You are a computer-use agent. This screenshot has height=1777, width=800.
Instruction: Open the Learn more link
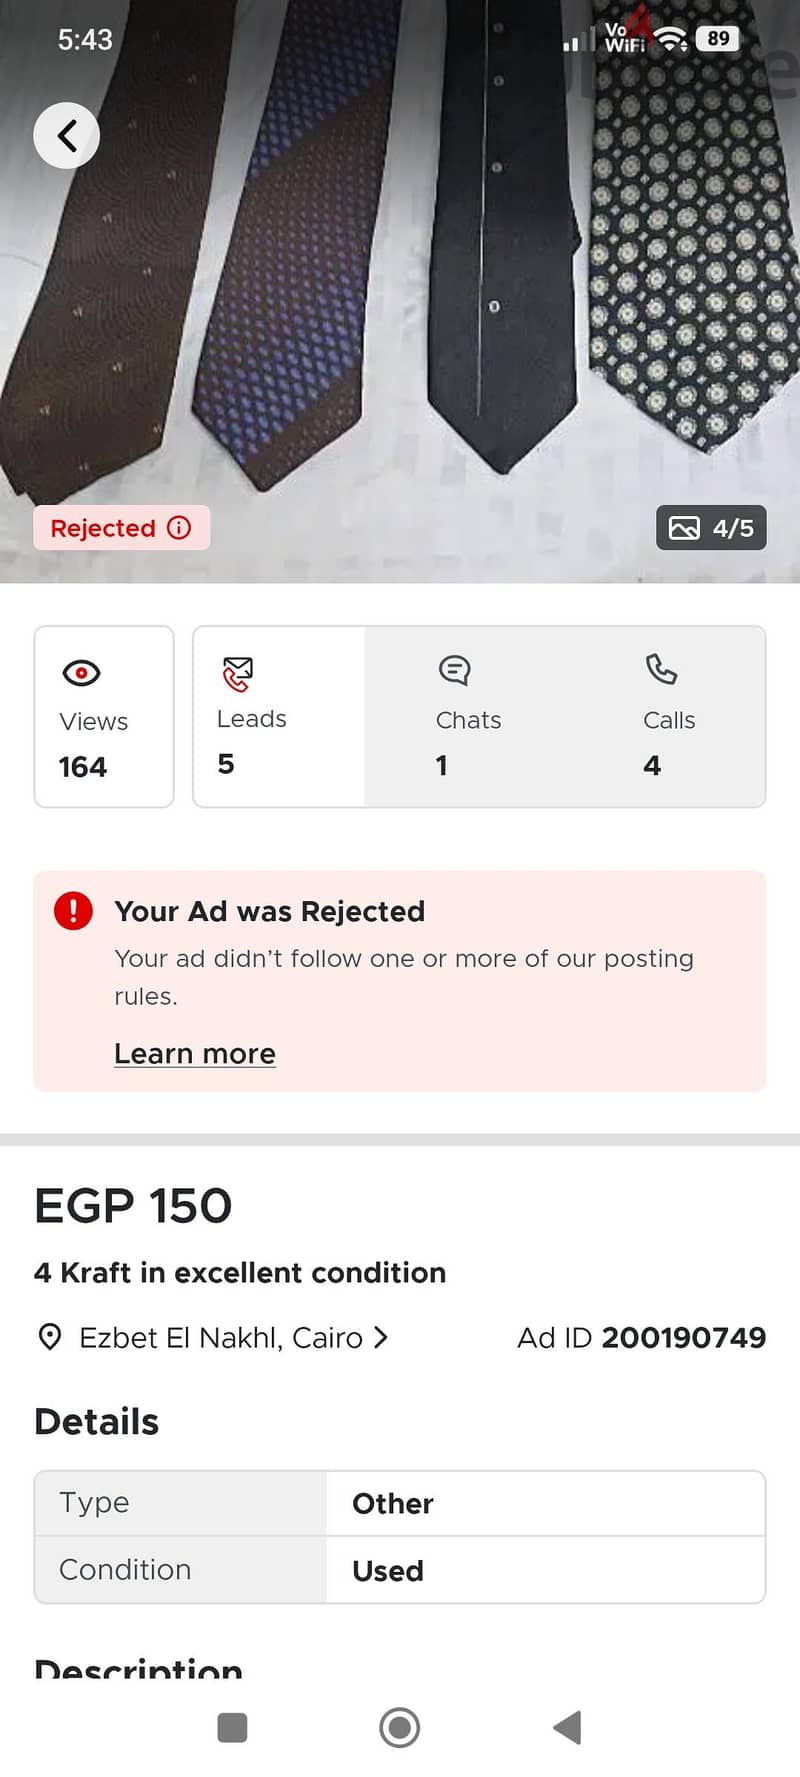[195, 1053]
